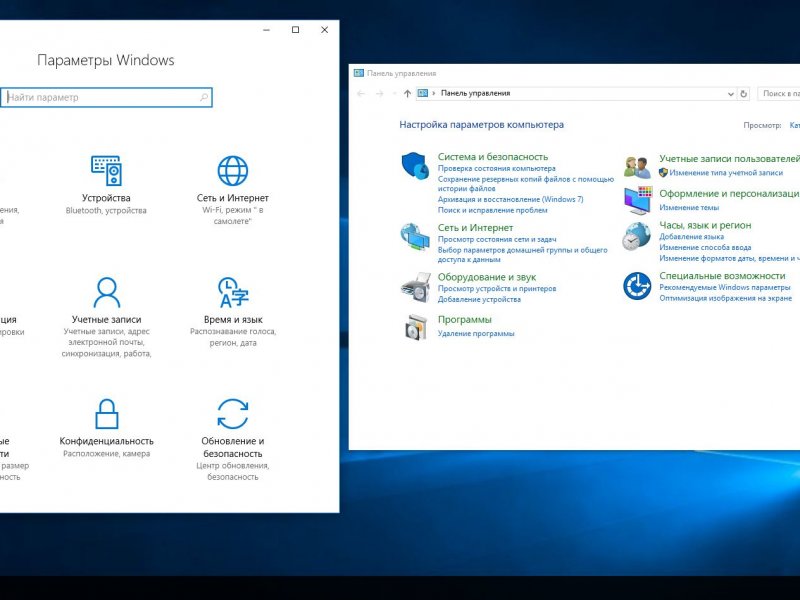The height and width of the screenshot is (600, 800).
Task: Select the Обновление и безопасность tile label
Action: pyautogui.click(x=233, y=447)
